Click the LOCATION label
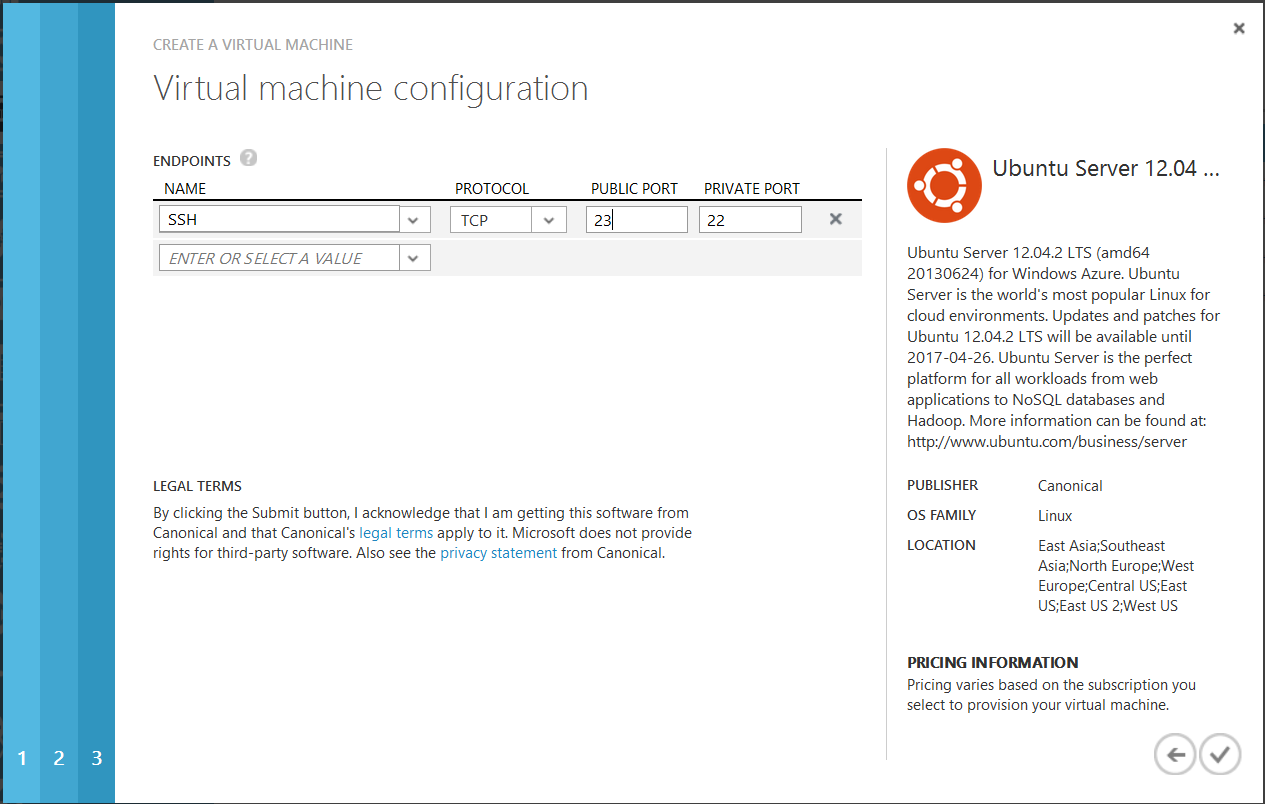Viewport: 1265px width, 804px height. tap(941, 545)
